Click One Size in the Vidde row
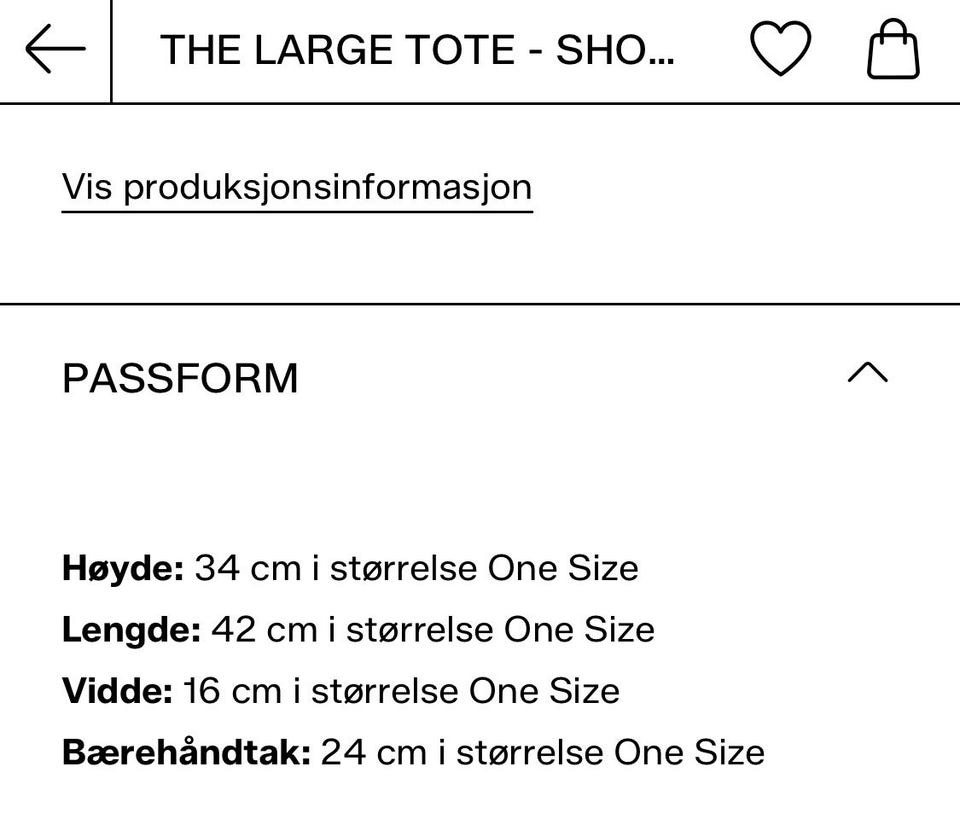 [x=544, y=691]
